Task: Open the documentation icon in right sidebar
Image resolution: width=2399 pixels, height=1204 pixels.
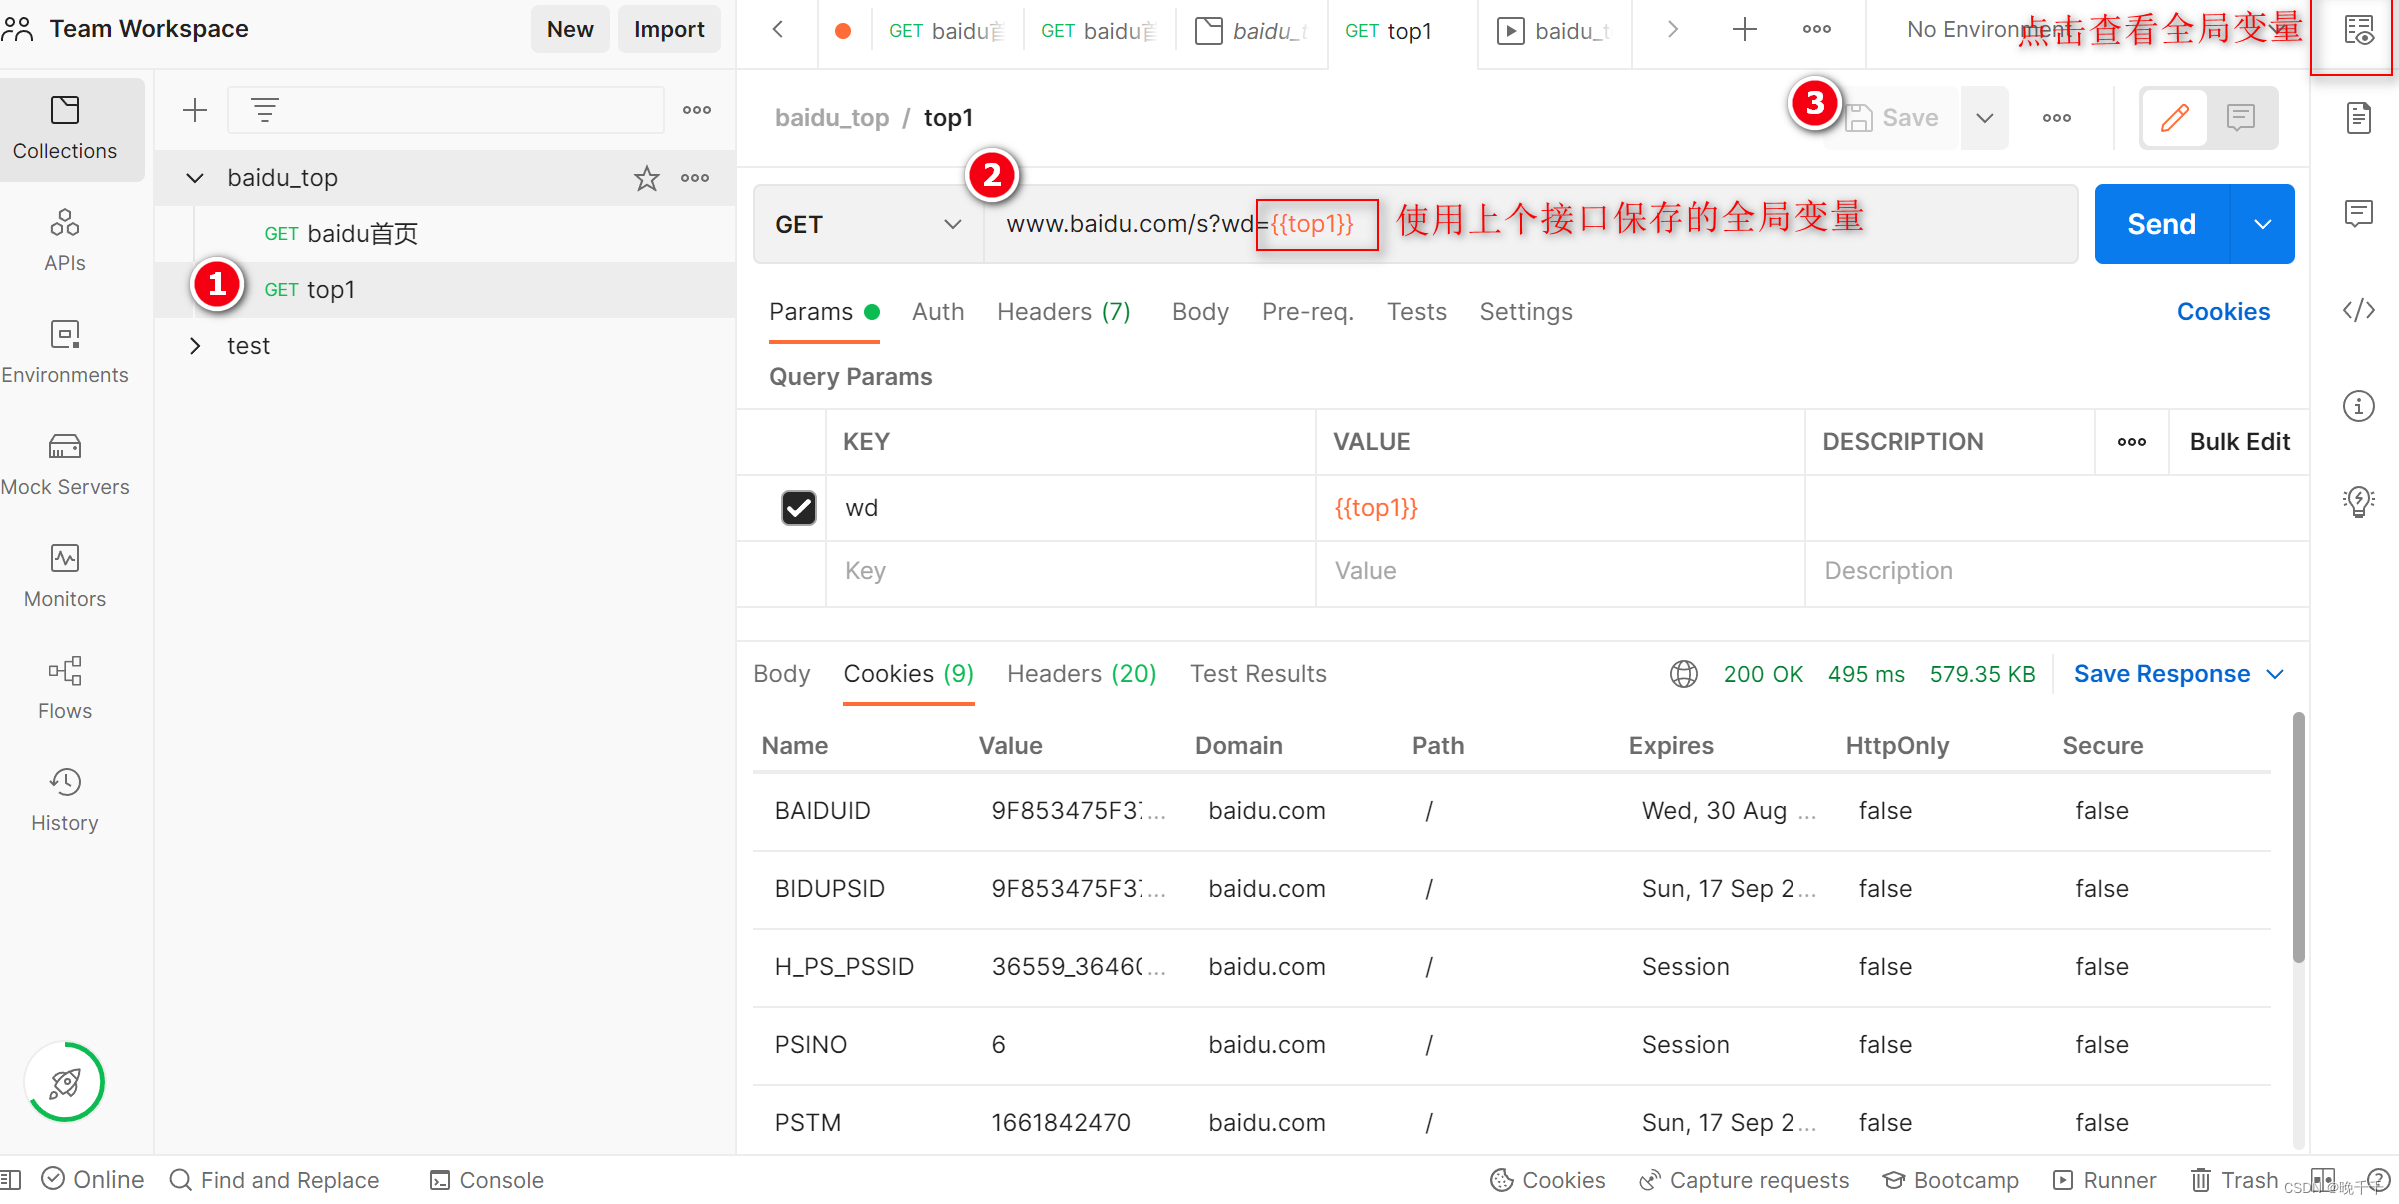Action: tap(2359, 118)
